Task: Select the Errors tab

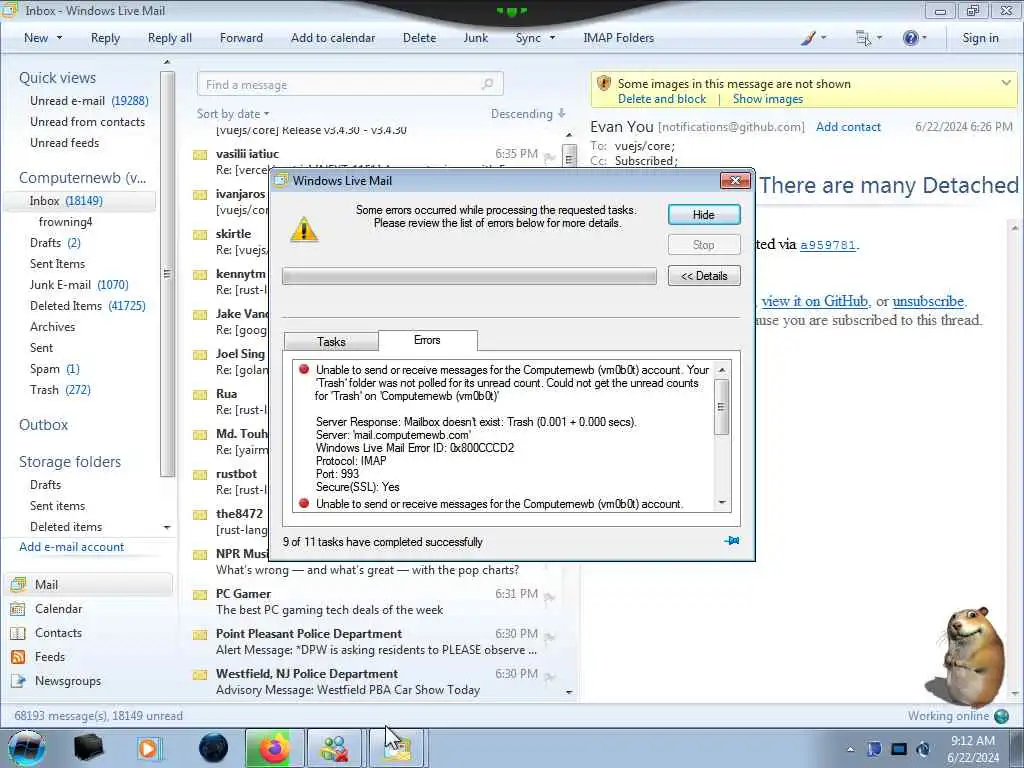Action: tap(427, 340)
